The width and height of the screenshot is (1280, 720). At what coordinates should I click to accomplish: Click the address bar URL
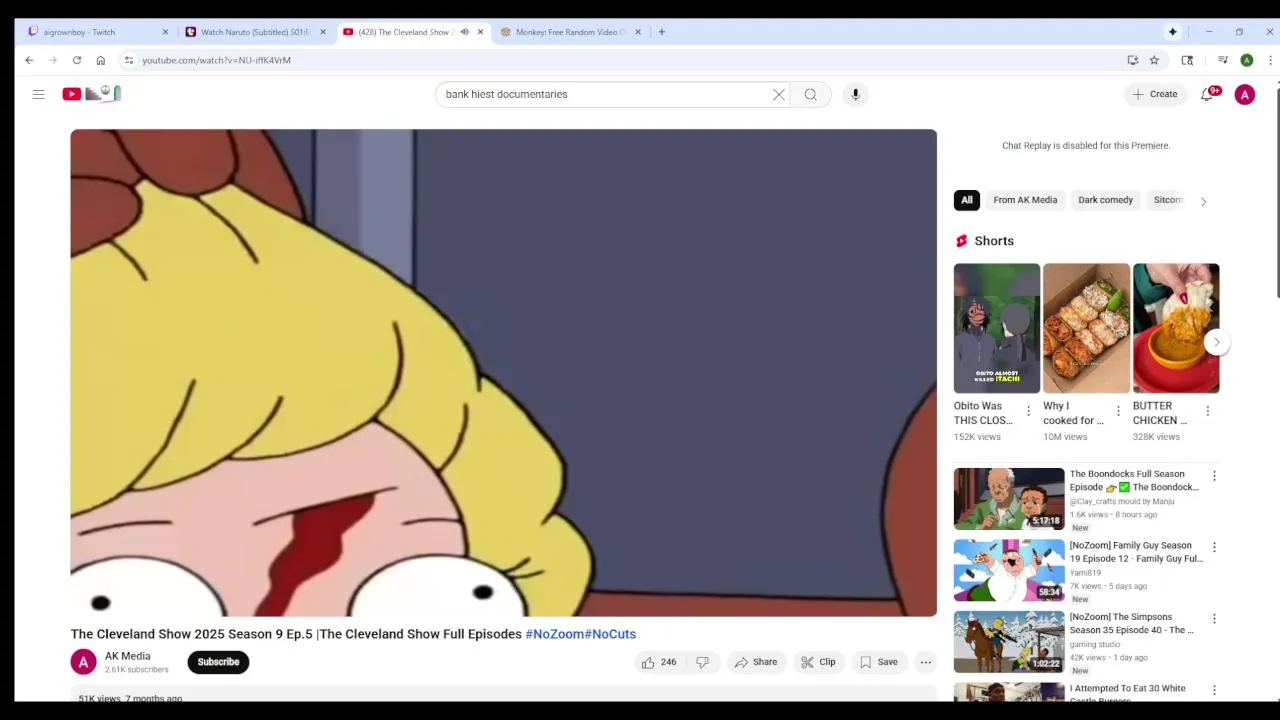coord(216,60)
